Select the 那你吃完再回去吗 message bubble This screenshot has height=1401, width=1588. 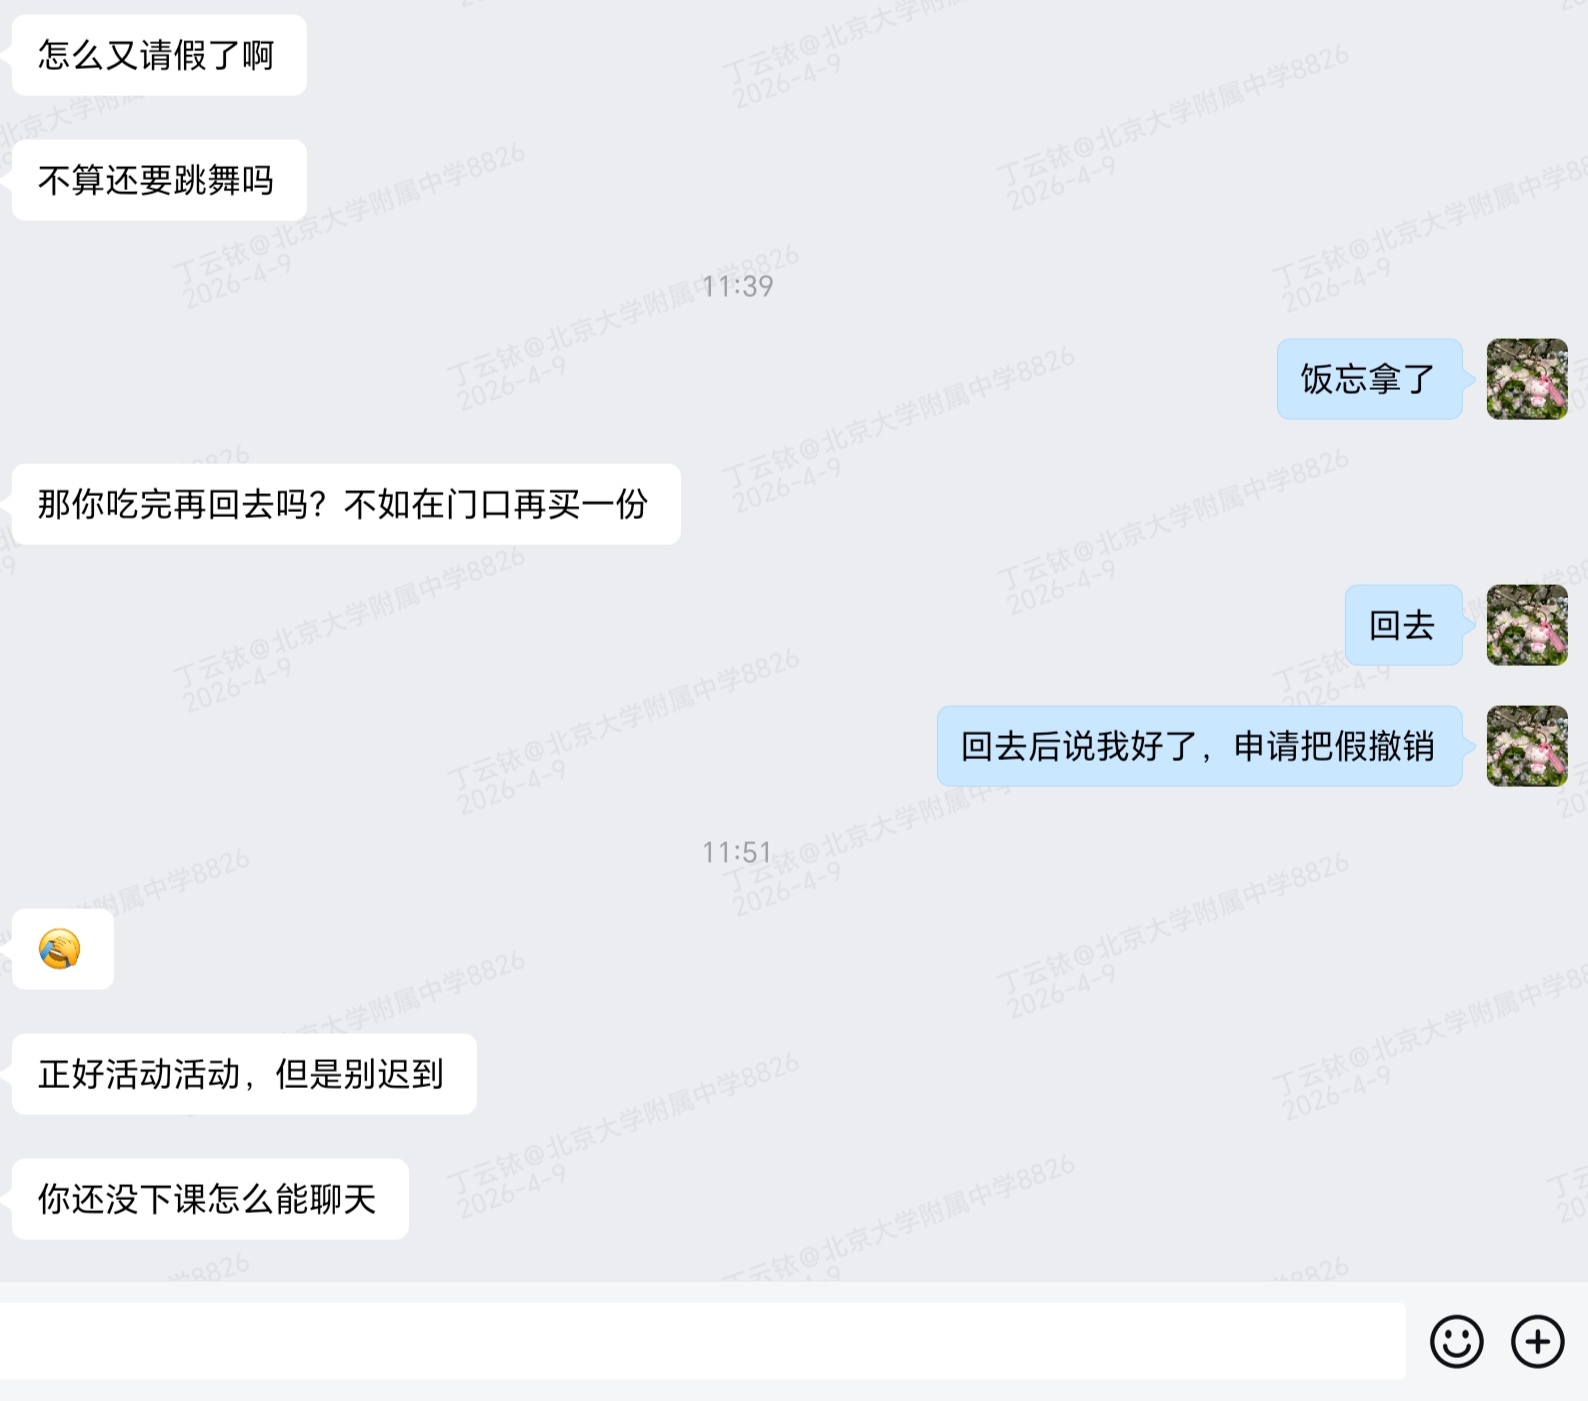(x=346, y=504)
